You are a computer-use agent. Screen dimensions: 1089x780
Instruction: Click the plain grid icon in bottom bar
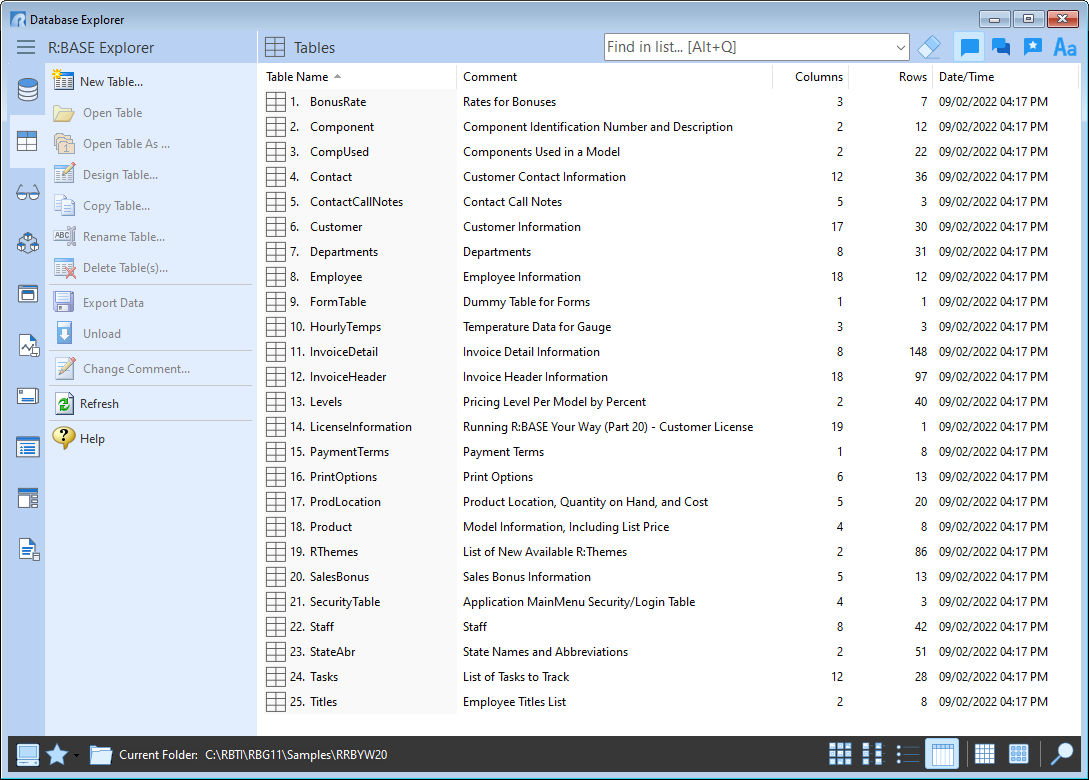984,754
